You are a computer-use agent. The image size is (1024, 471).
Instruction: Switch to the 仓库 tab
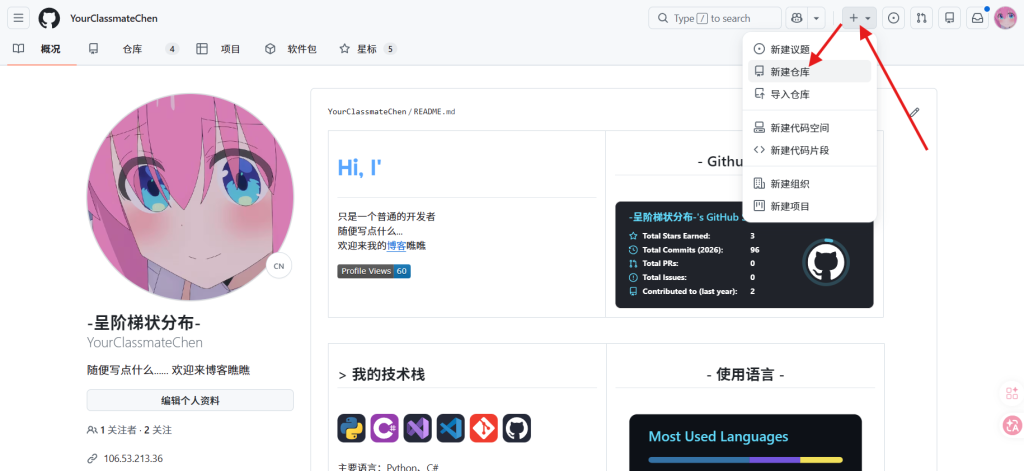click(134, 49)
